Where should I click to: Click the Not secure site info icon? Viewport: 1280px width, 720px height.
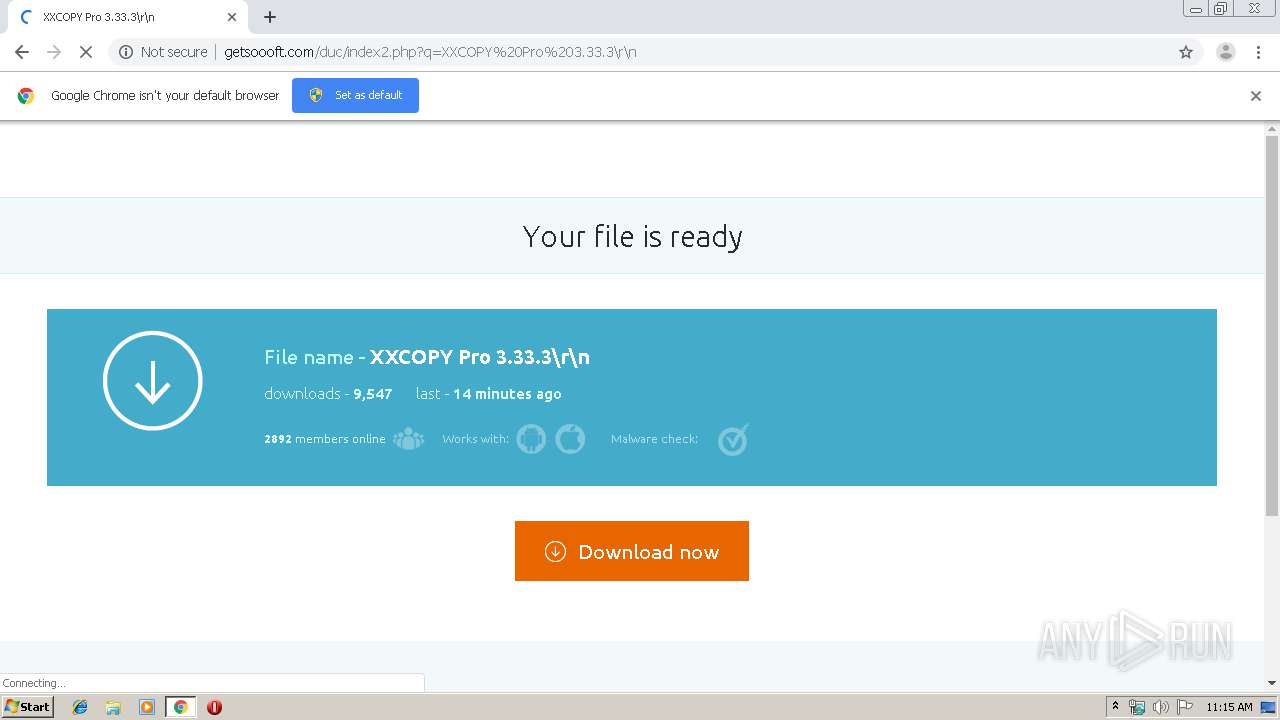(x=126, y=52)
